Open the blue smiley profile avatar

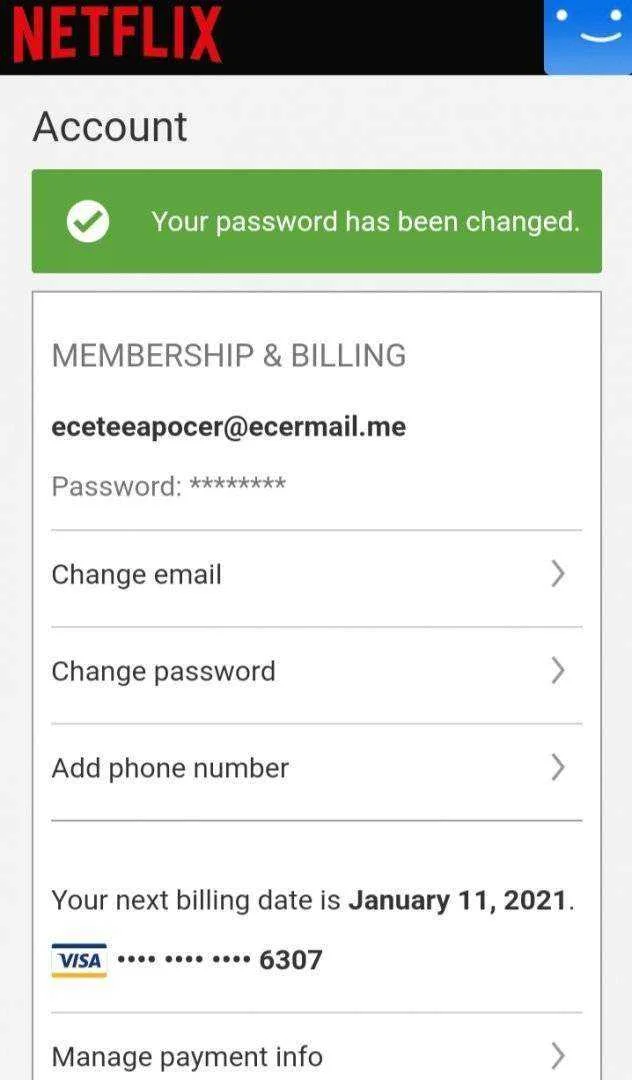[x=588, y=37]
